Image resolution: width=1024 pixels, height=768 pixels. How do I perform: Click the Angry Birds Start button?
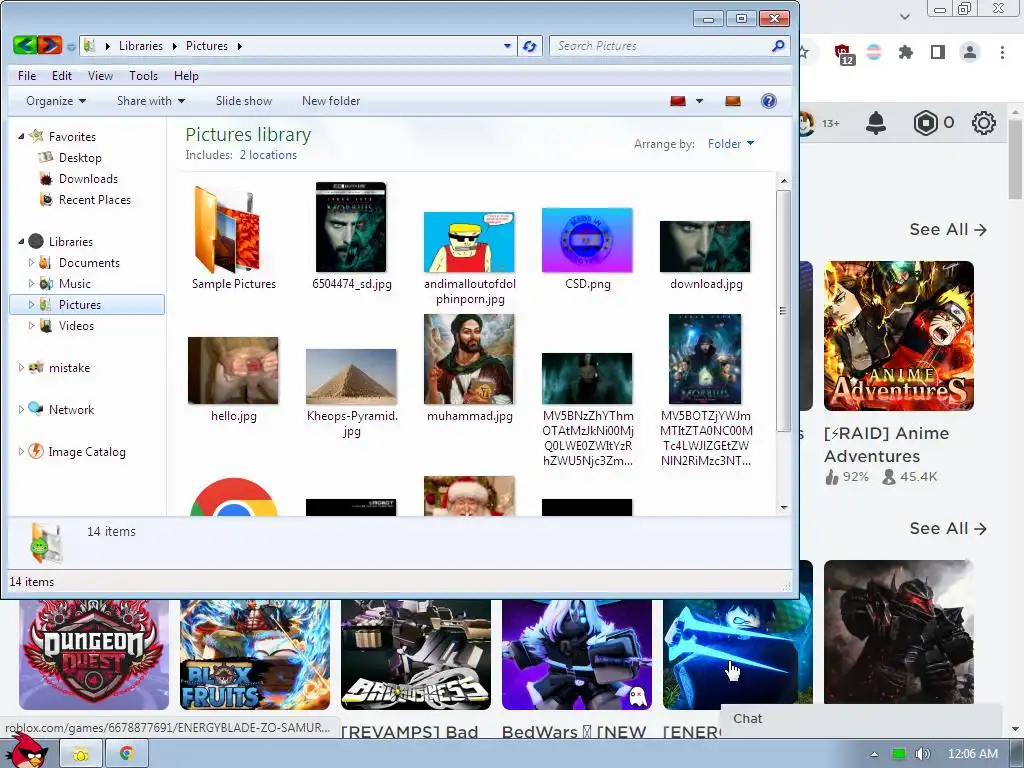[x=27, y=750]
